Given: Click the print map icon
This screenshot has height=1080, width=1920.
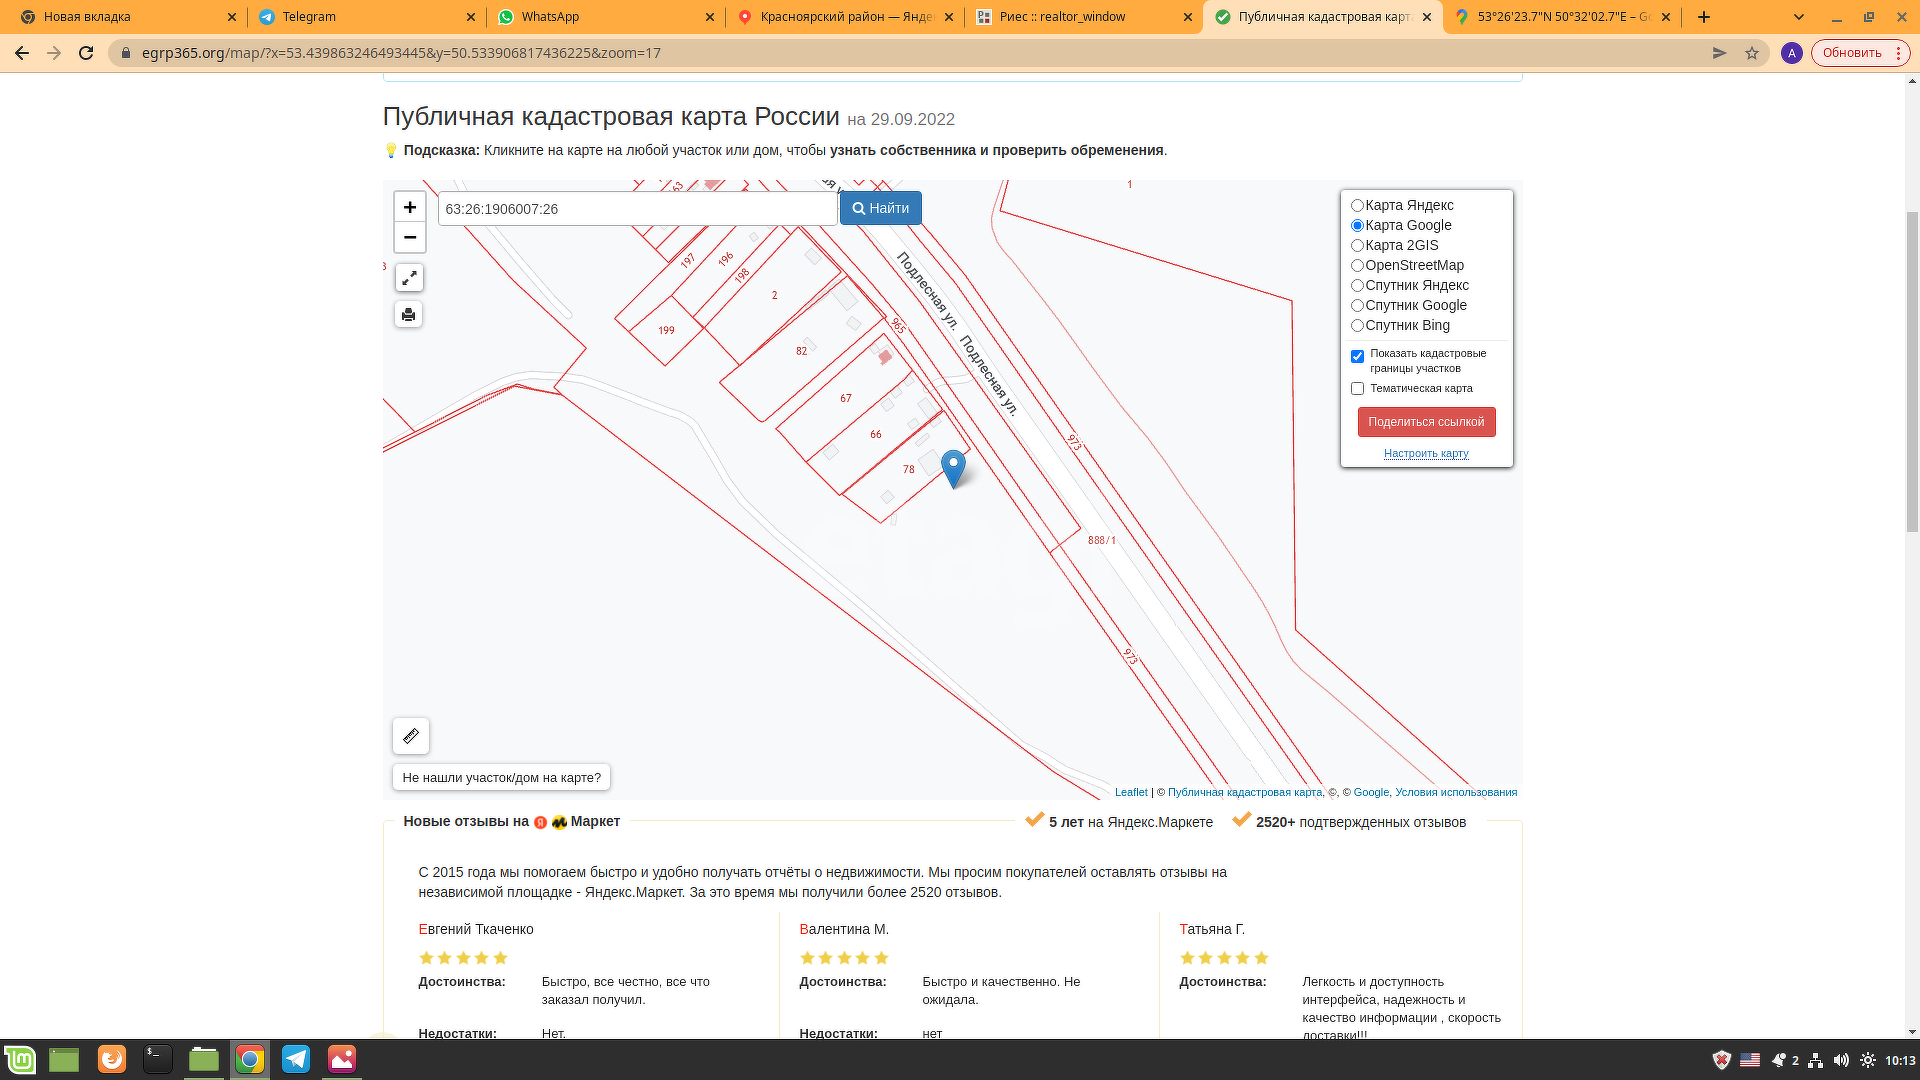Looking at the screenshot, I should [408, 315].
